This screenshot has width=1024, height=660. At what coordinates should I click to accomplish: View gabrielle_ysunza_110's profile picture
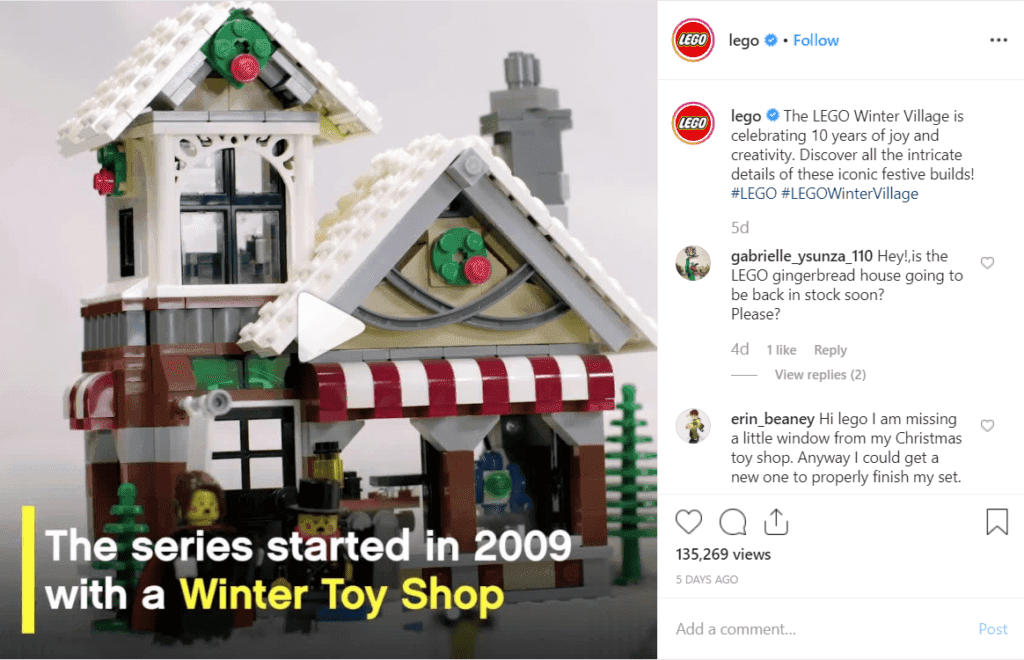693,263
